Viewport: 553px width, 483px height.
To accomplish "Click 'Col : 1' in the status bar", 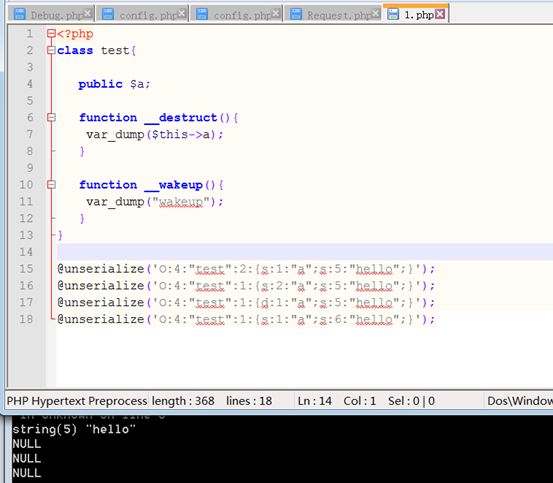I will coord(360,401).
